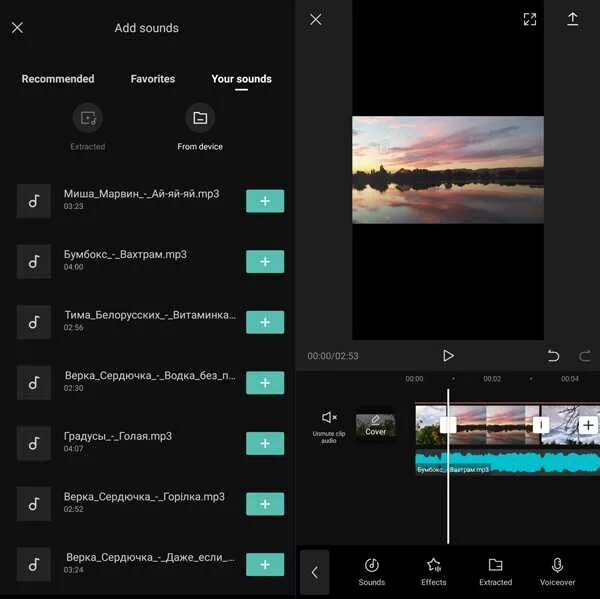
Task: Play the video preview
Action: coord(448,356)
